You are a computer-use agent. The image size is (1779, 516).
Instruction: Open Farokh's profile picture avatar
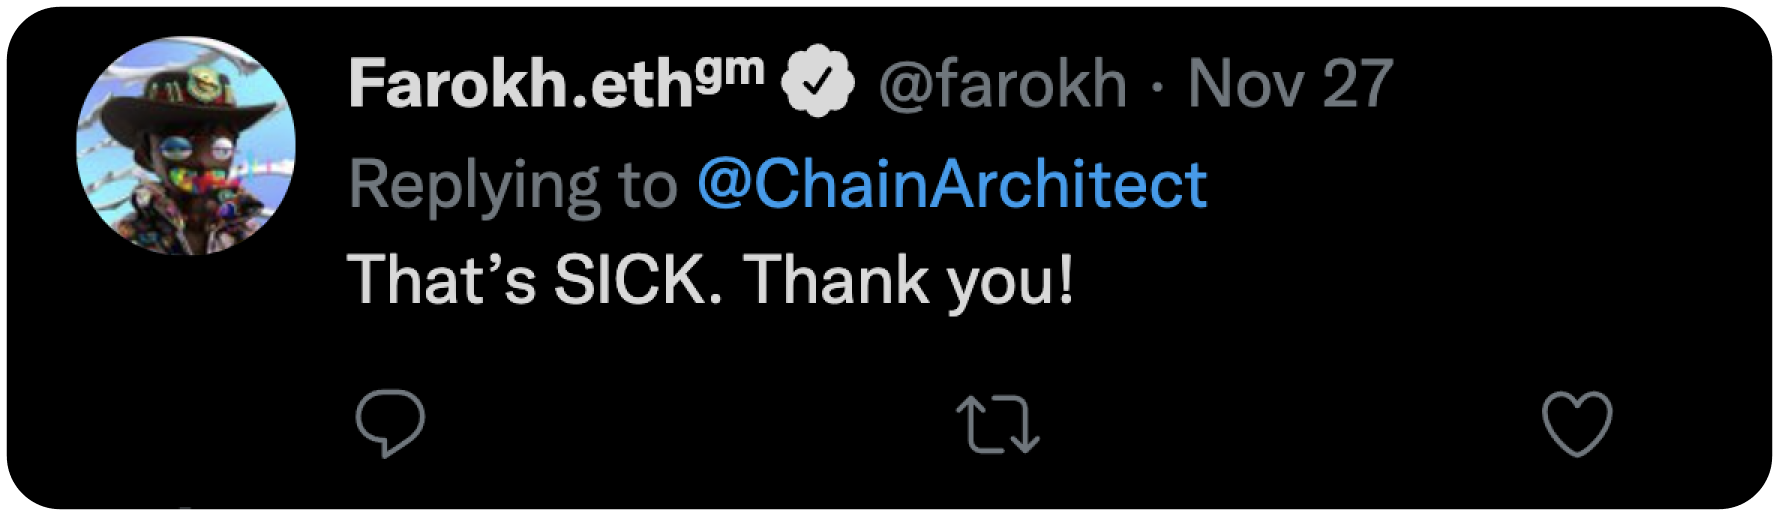click(186, 145)
